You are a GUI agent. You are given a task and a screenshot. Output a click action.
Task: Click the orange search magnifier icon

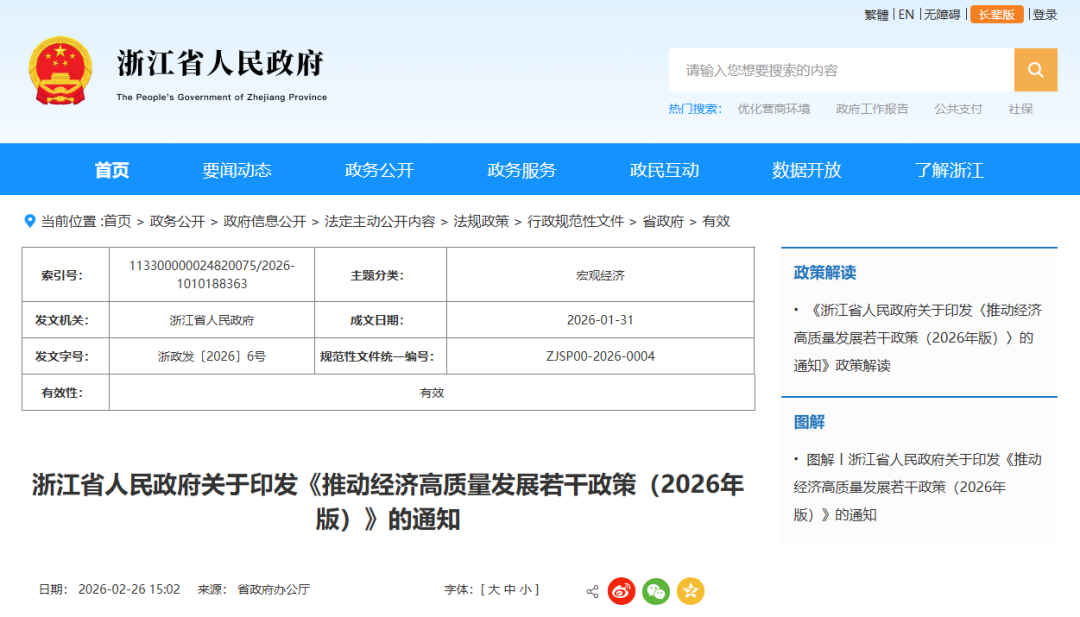click(x=1035, y=70)
